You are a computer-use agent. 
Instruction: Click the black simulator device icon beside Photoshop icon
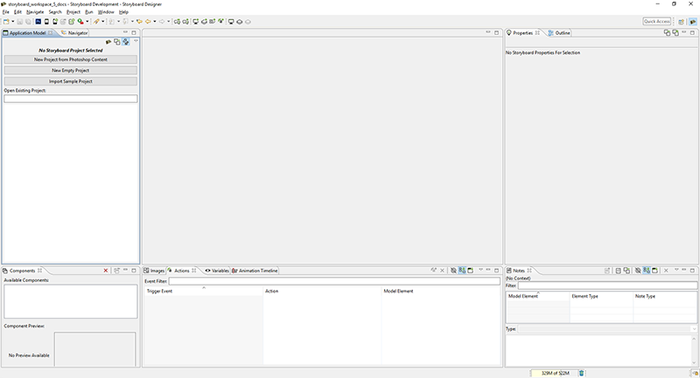[46, 21]
